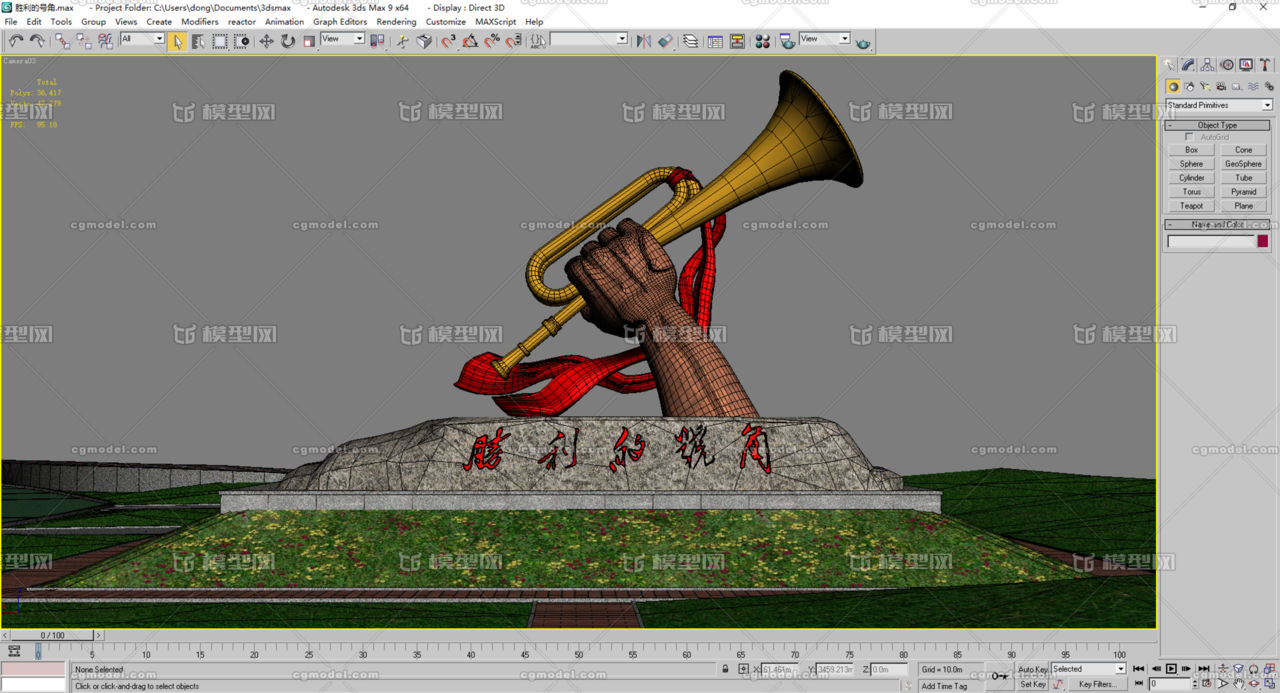Click the Select and Manipulate icon
1280x693 pixels.
403,41
